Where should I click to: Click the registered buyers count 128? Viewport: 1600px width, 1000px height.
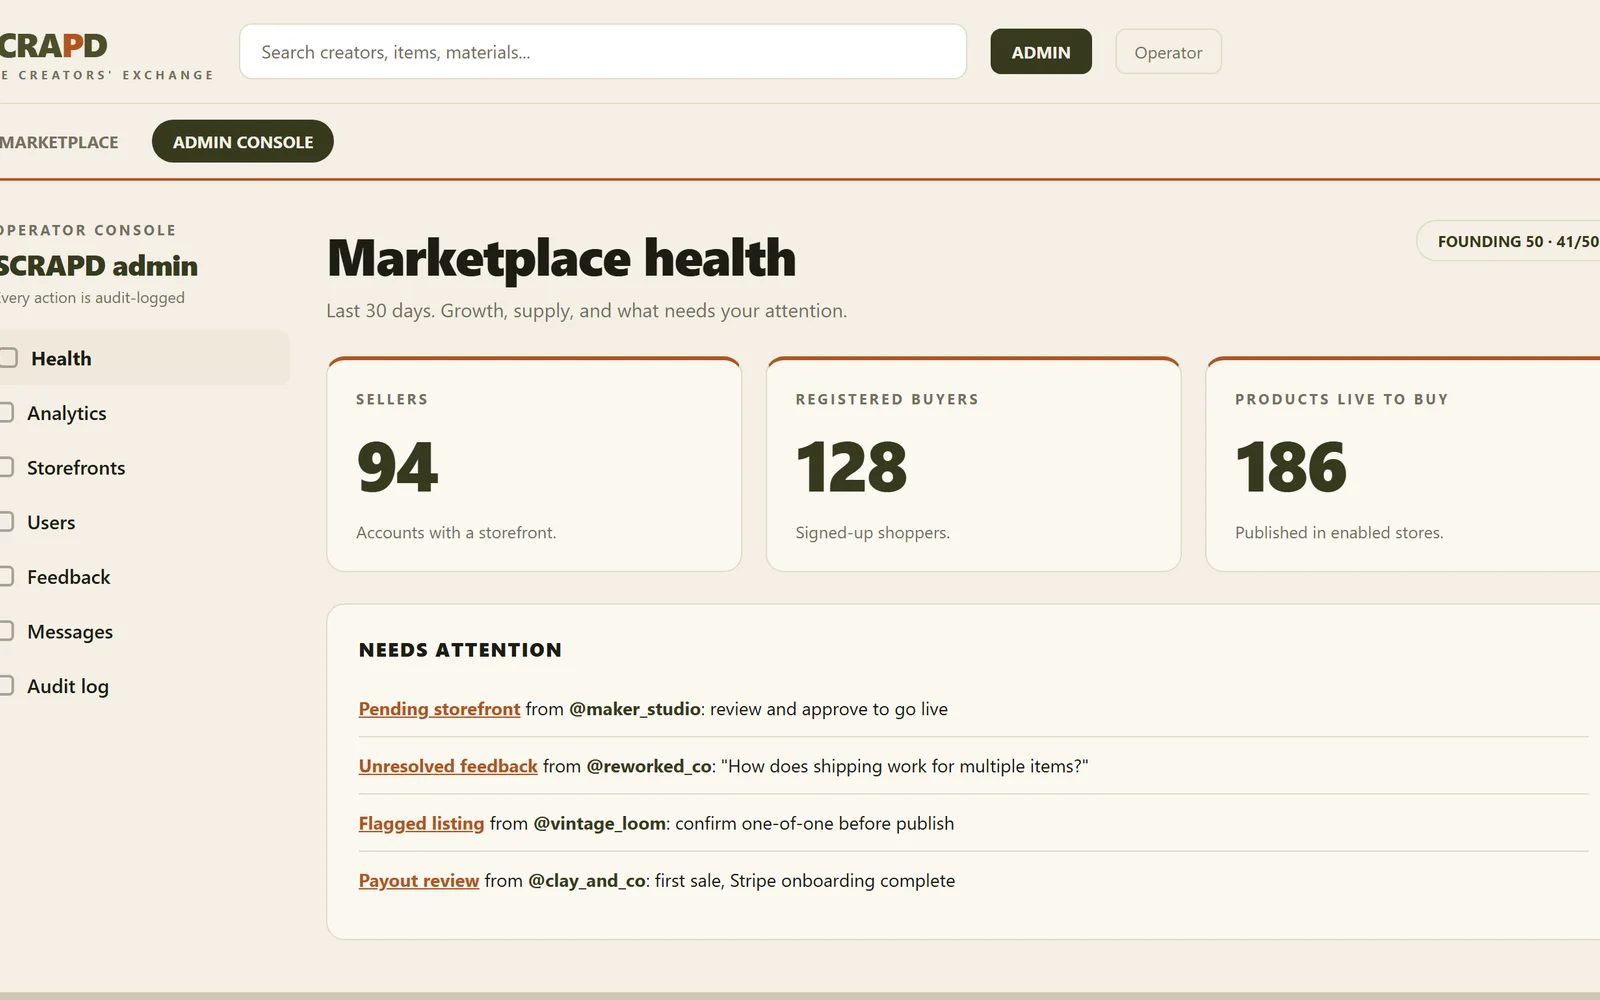[851, 467]
